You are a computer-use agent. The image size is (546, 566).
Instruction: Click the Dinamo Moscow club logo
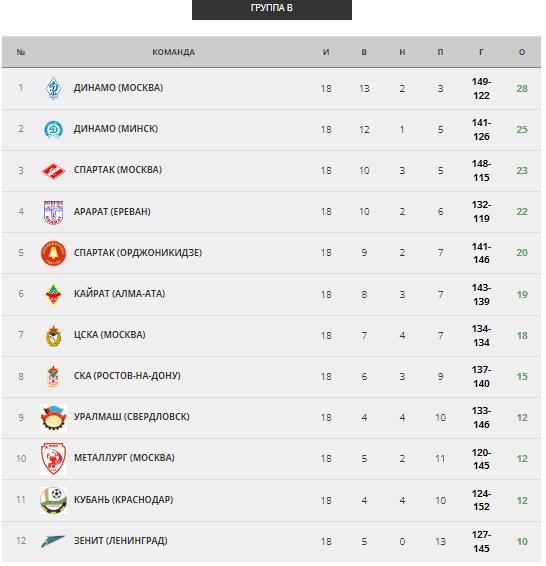(x=53, y=88)
